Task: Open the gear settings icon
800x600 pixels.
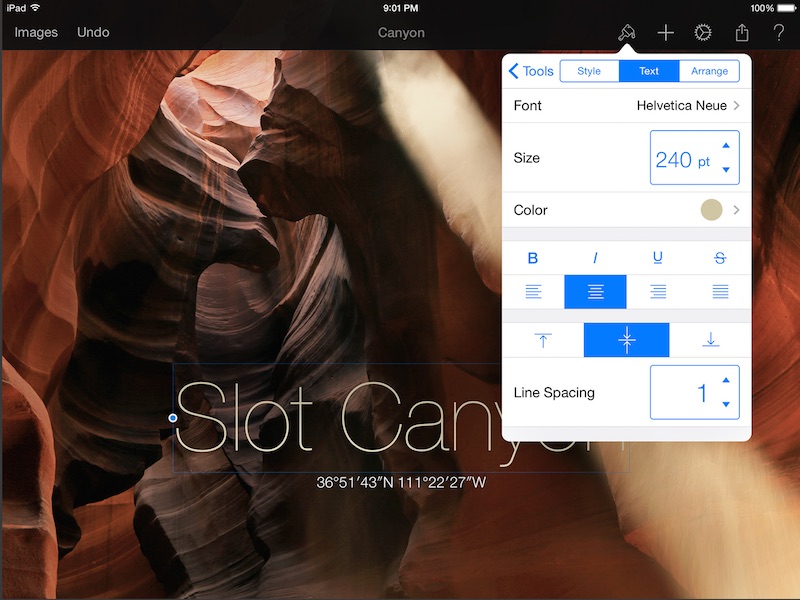Action: (703, 33)
